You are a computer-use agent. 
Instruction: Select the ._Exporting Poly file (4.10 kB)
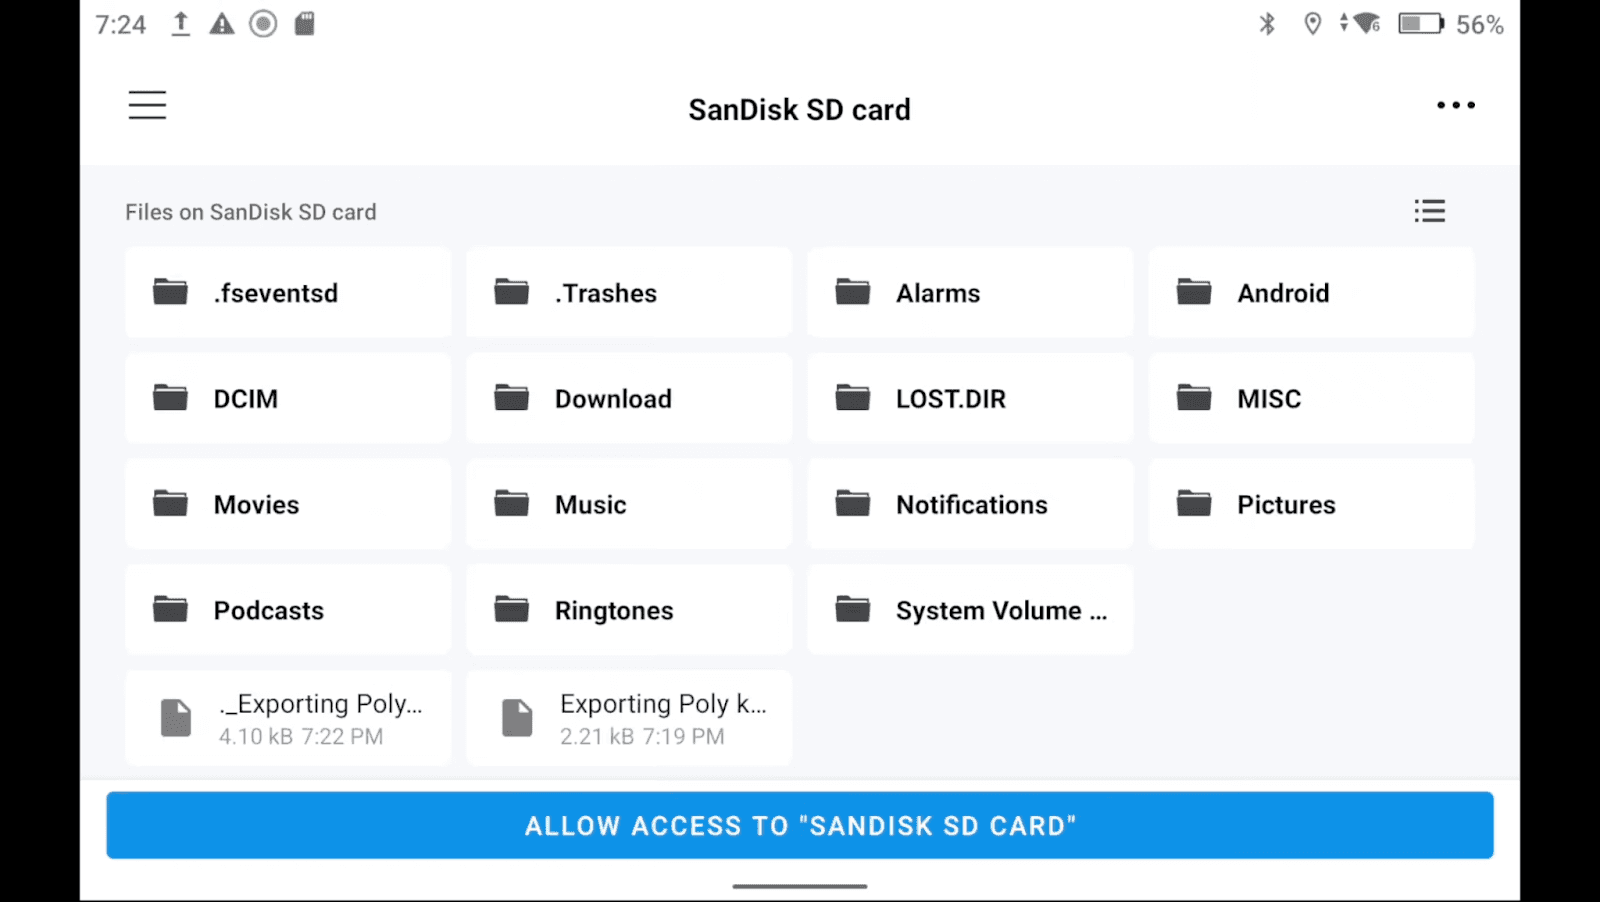[x=288, y=718]
